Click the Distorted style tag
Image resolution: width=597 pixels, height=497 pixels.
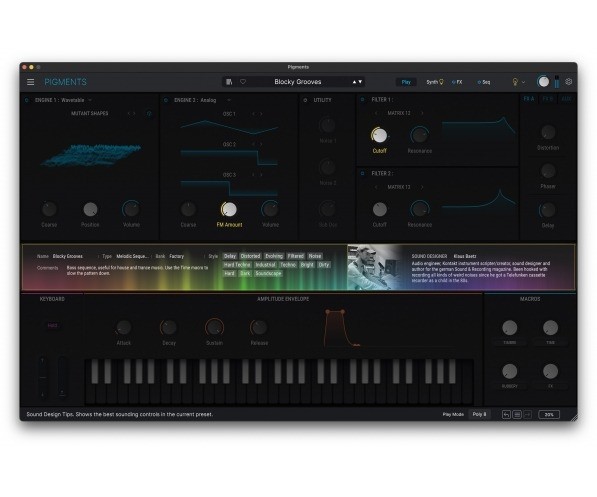click(x=251, y=256)
